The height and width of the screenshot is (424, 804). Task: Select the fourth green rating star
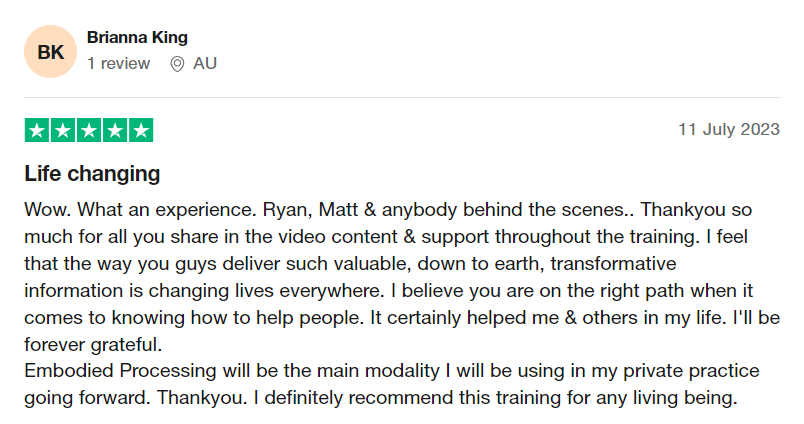point(115,130)
